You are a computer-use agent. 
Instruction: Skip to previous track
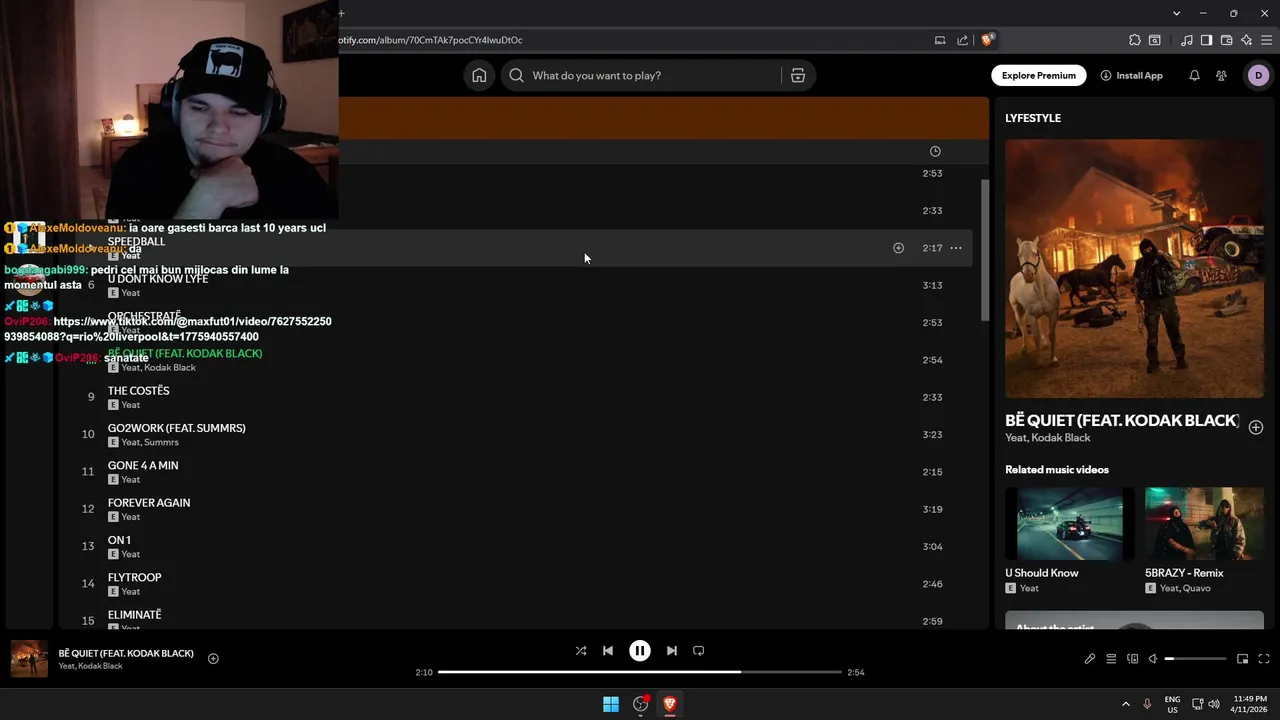pyautogui.click(x=608, y=651)
